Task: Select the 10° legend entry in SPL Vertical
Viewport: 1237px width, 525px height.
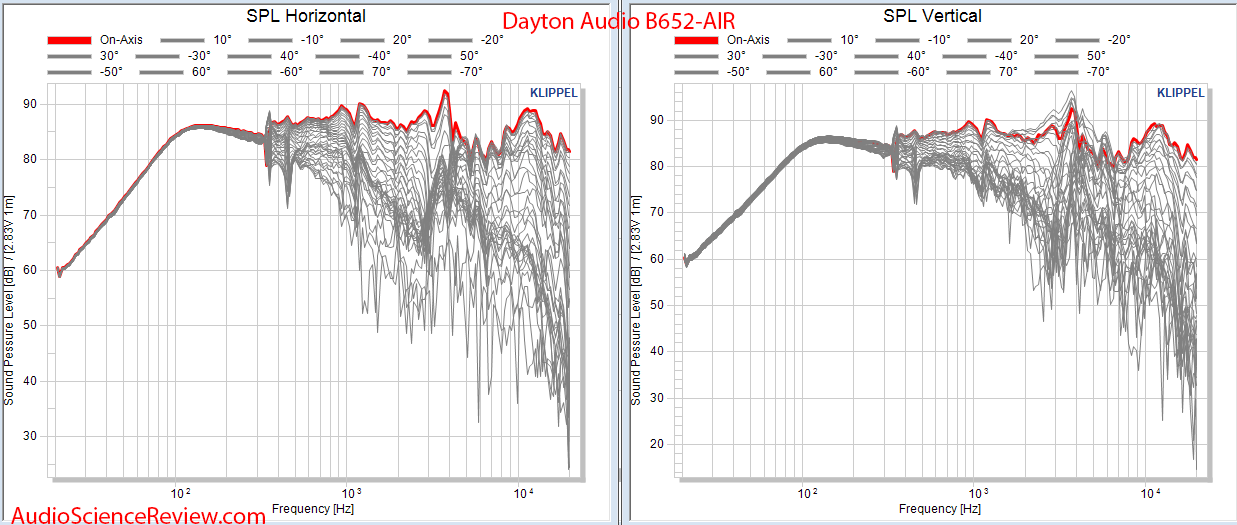Action: tap(821, 40)
